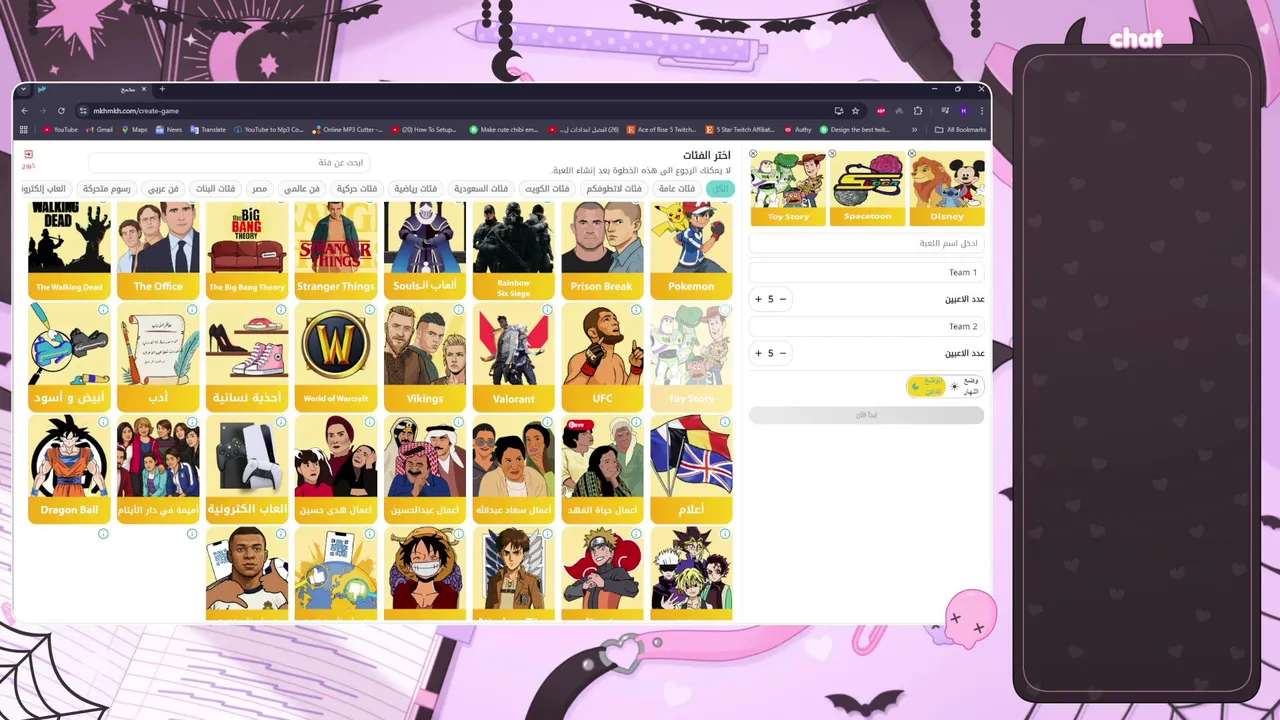Image resolution: width=1280 pixels, height=720 pixels.
Task: Select the الكل category filter
Action: coord(720,188)
